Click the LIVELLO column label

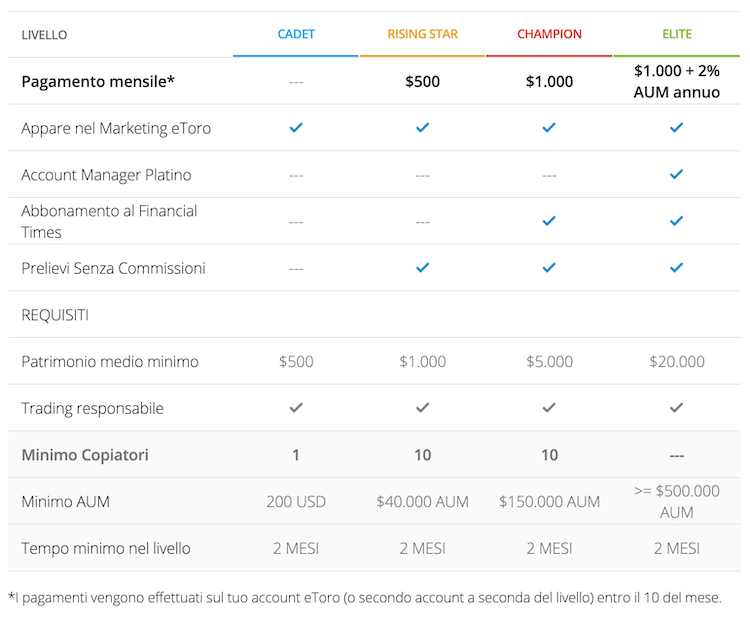(x=44, y=35)
